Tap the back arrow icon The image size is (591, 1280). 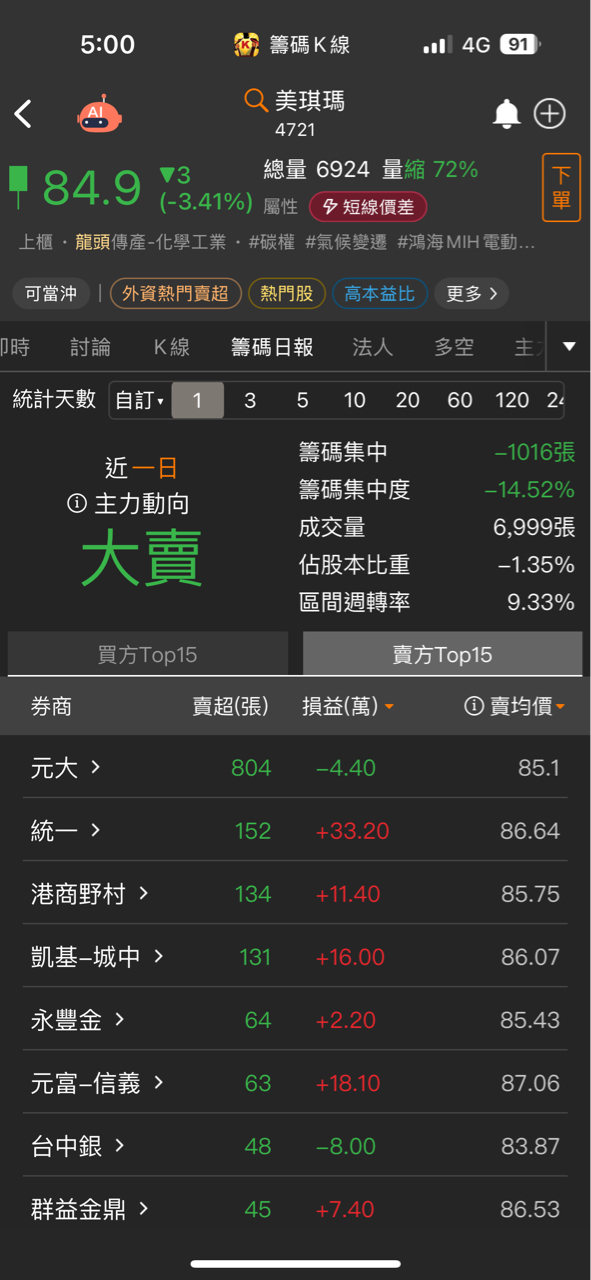coord(24,114)
